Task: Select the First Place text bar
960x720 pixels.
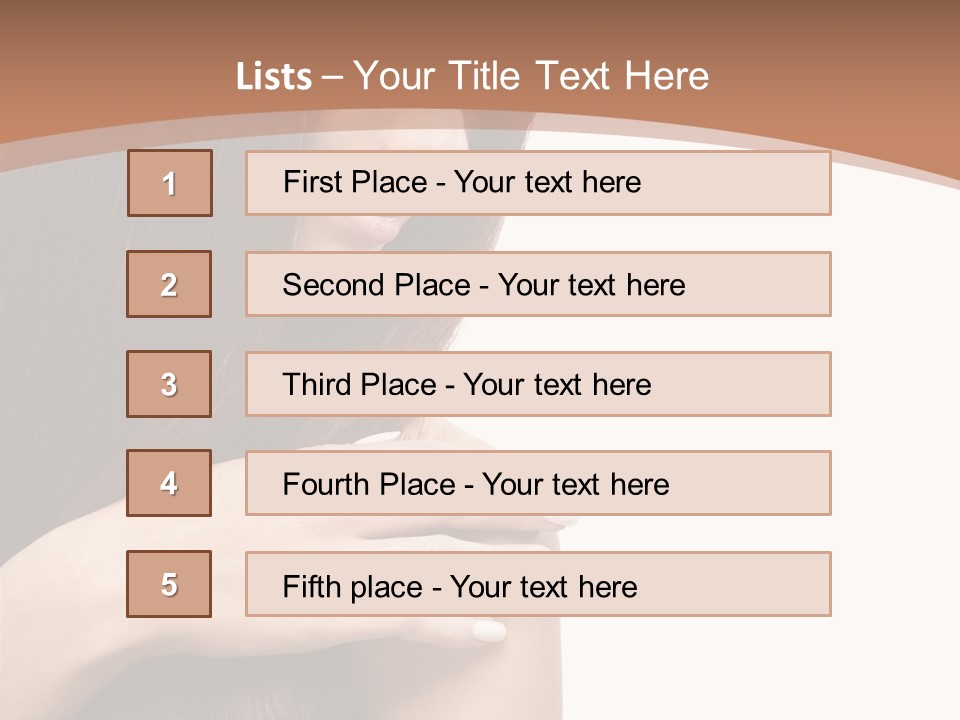Action: pos(538,183)
